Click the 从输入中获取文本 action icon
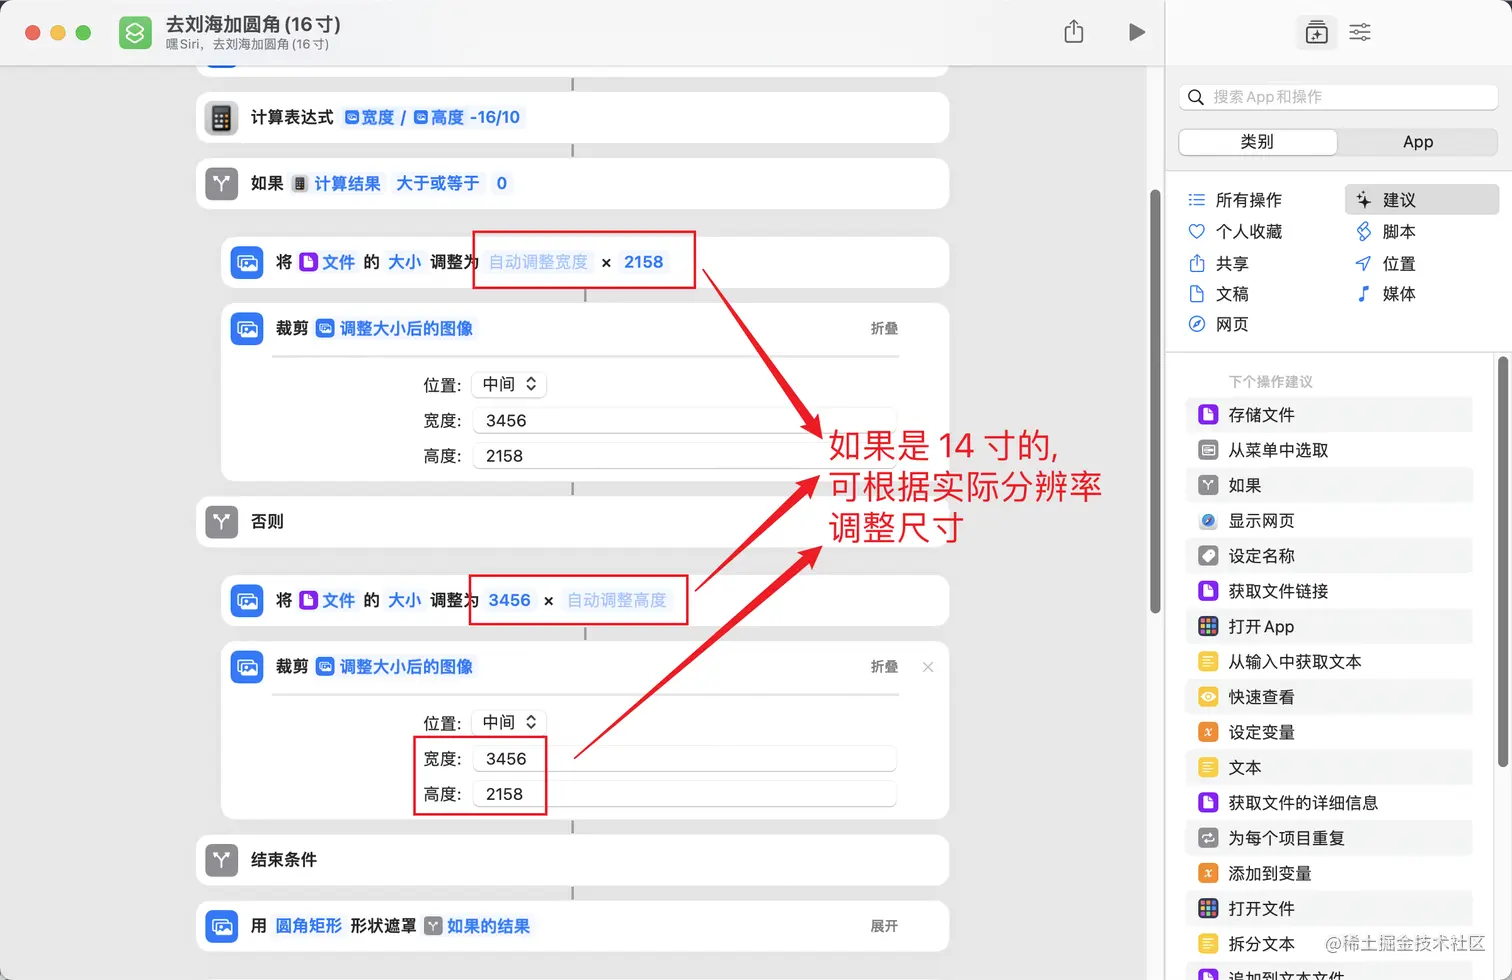1512x980 pixels. 1208,662
